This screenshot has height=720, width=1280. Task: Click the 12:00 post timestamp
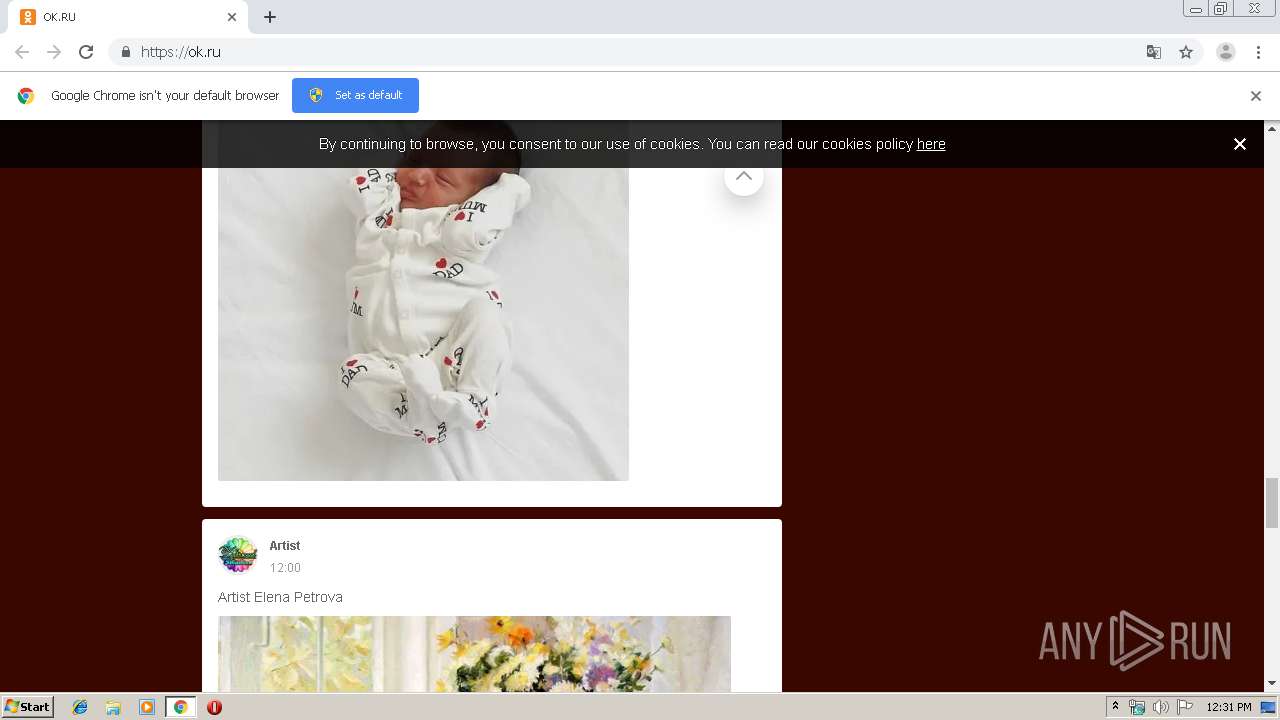pos(285,568)
